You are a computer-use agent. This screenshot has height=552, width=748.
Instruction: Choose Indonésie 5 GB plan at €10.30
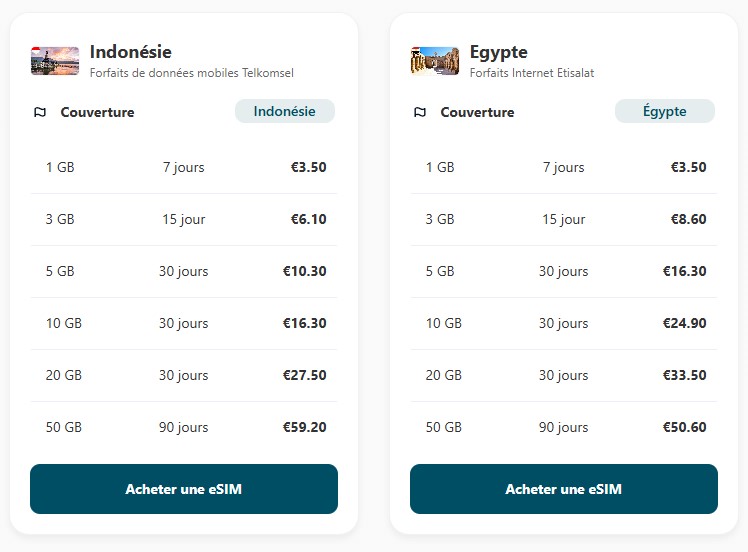pyautogui.click(x=184, y=271)
